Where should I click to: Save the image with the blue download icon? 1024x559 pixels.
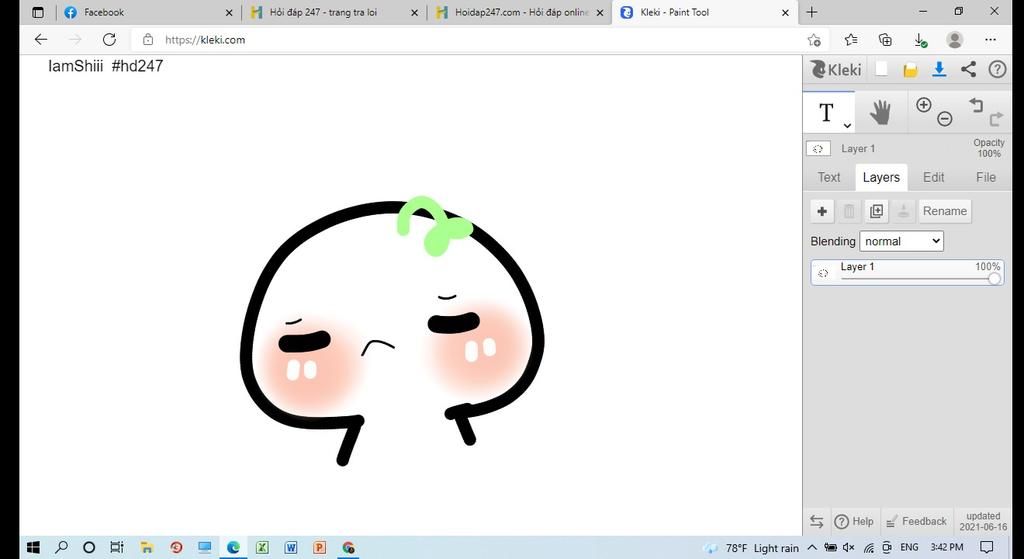pos(939,69)
